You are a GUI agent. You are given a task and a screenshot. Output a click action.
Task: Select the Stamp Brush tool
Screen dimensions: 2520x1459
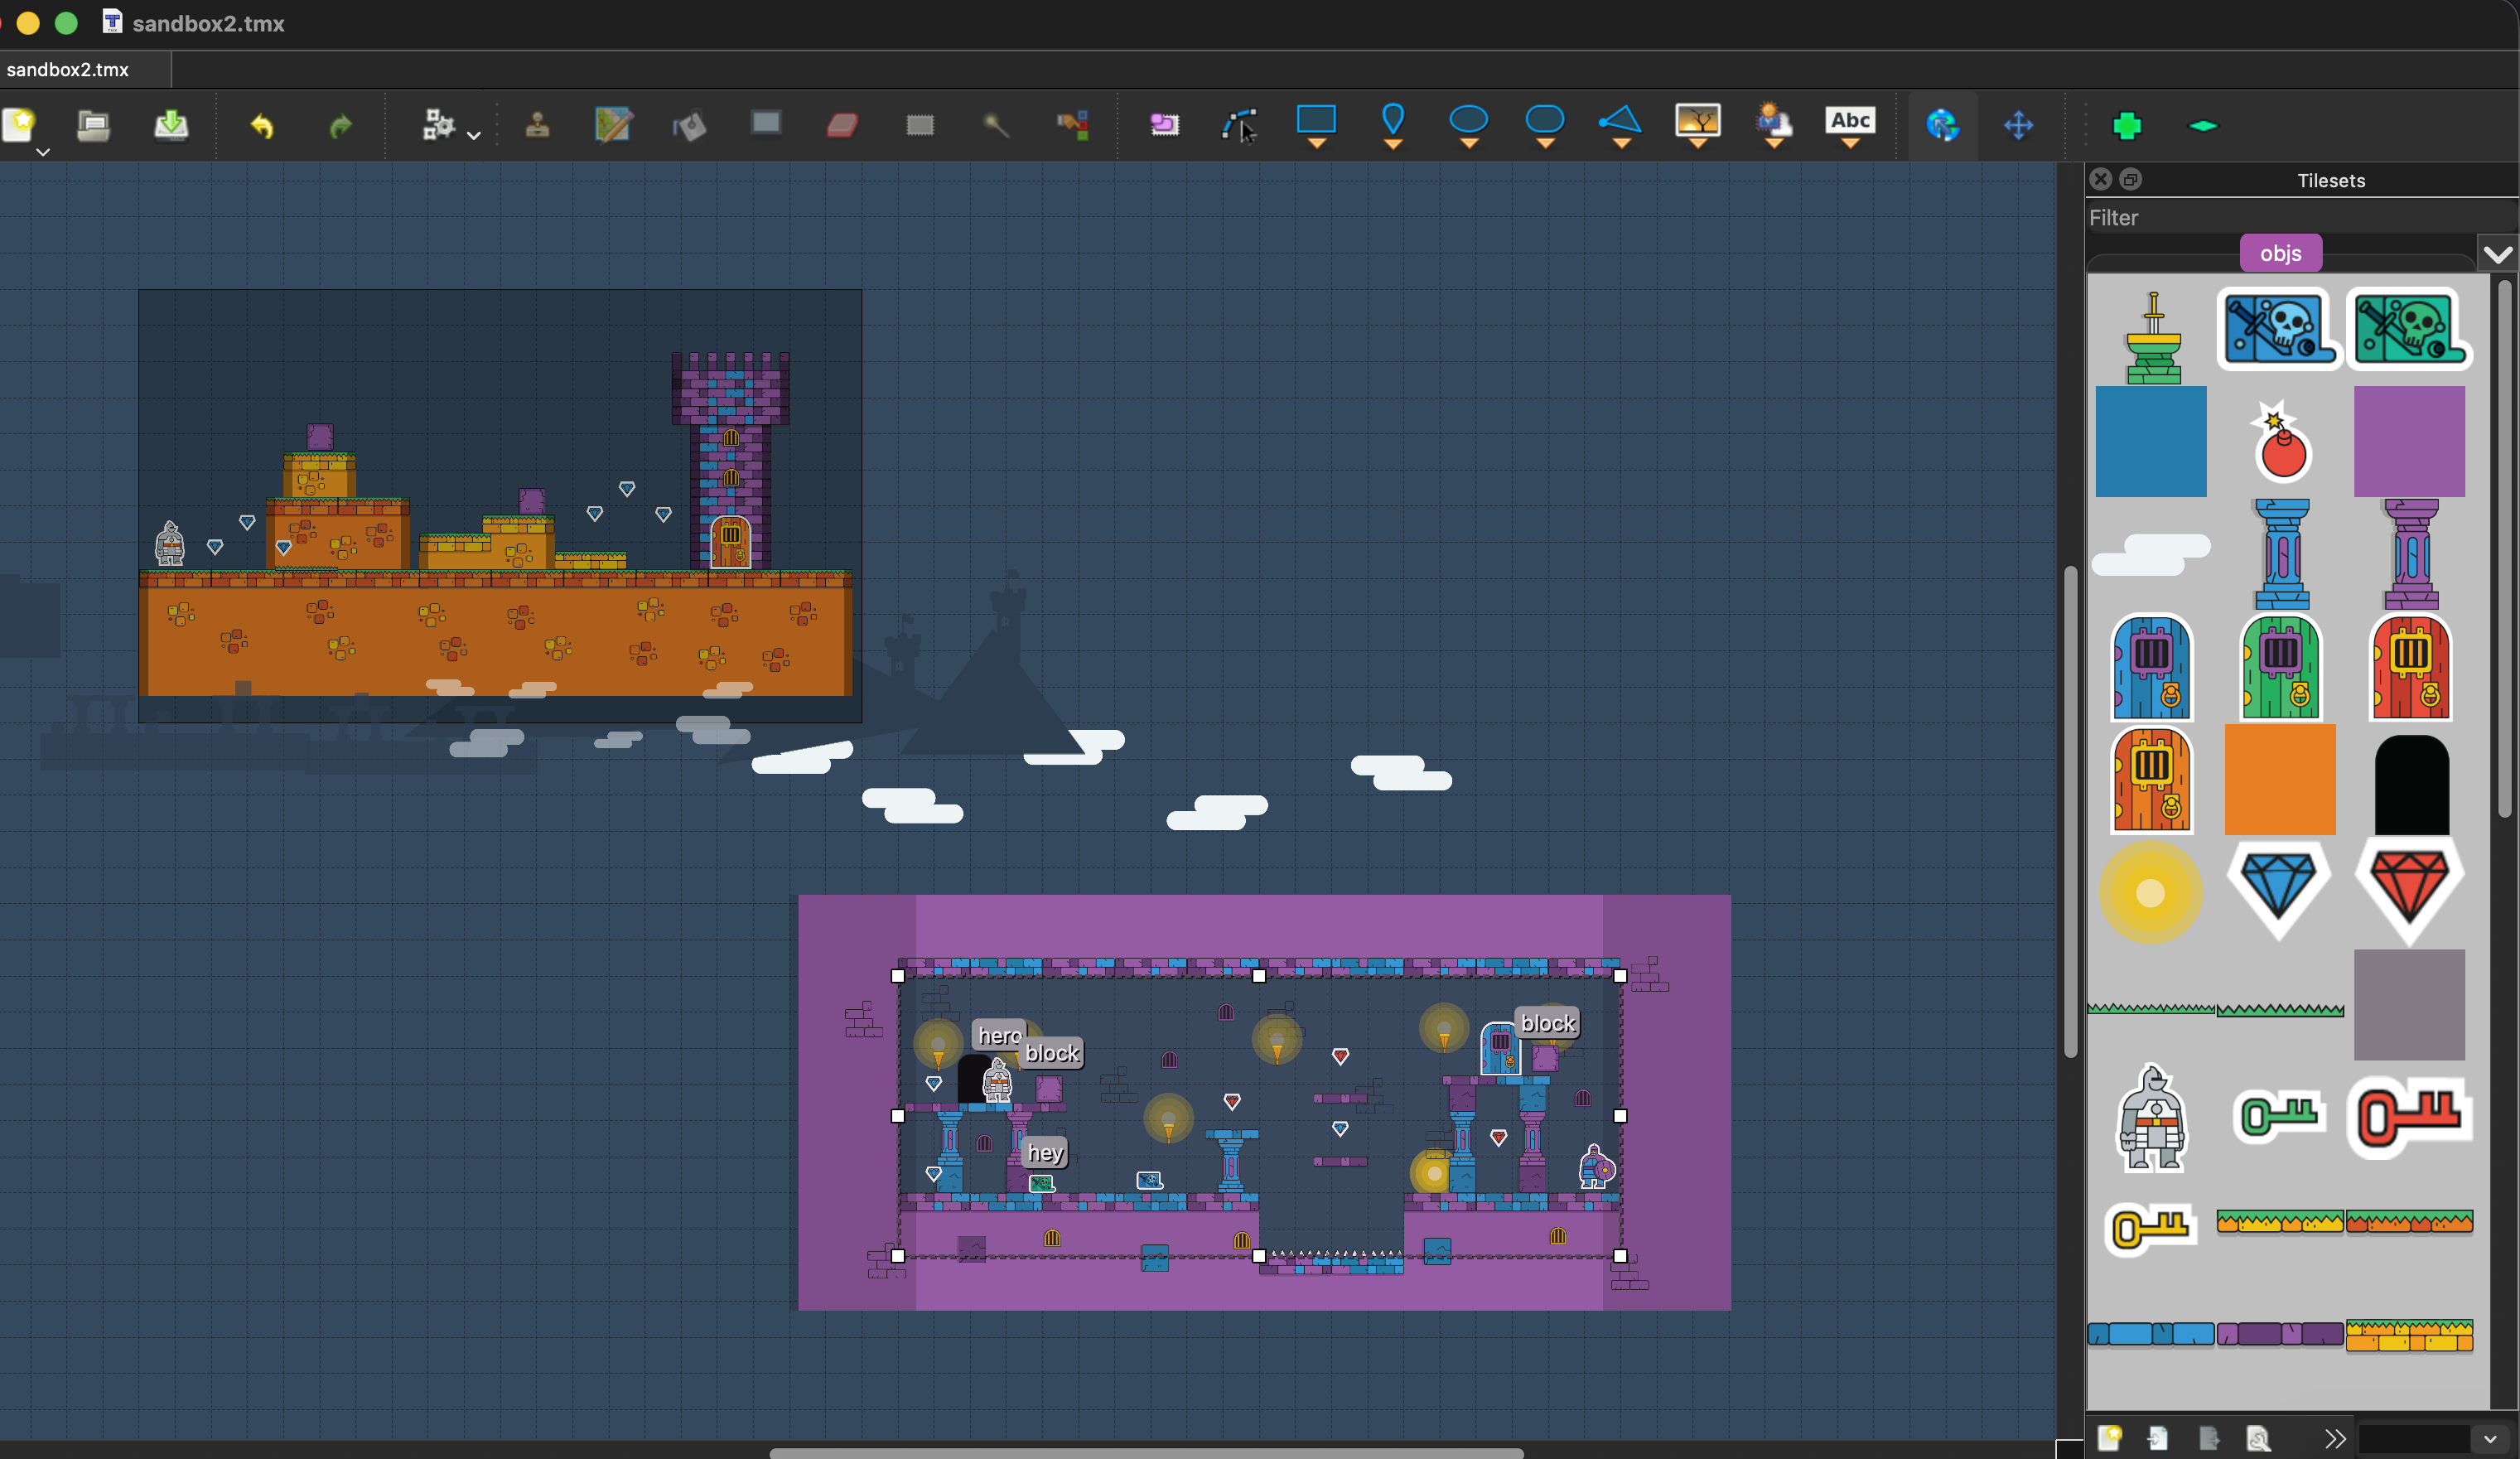tap(537, 125)
